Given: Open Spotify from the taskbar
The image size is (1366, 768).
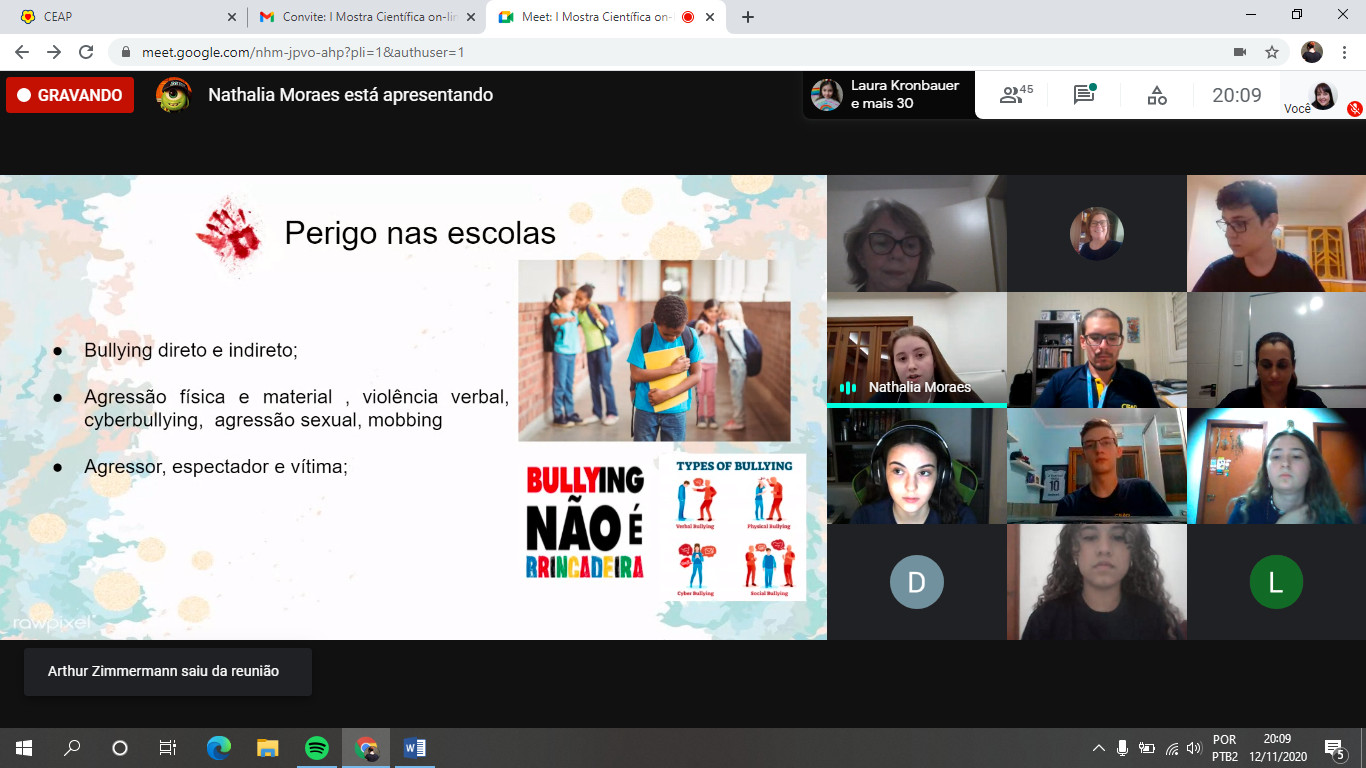Looking at the screenshot, I should pyautogui.click(x=317, y=748).
